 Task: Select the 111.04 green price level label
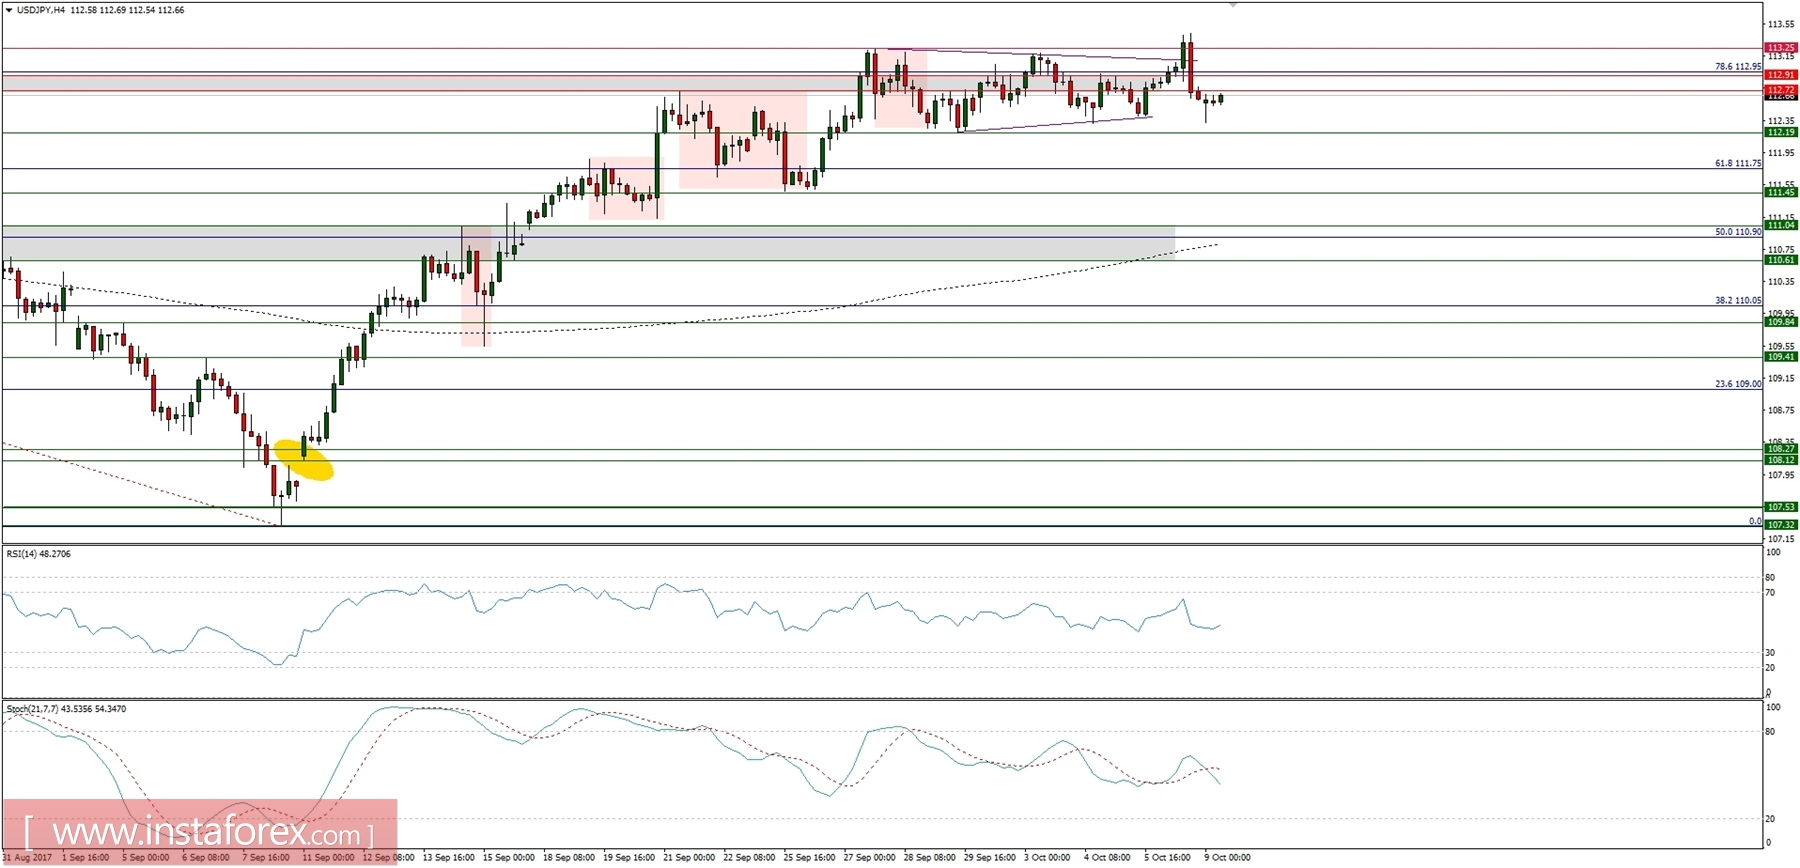(x=1781, y=225)
